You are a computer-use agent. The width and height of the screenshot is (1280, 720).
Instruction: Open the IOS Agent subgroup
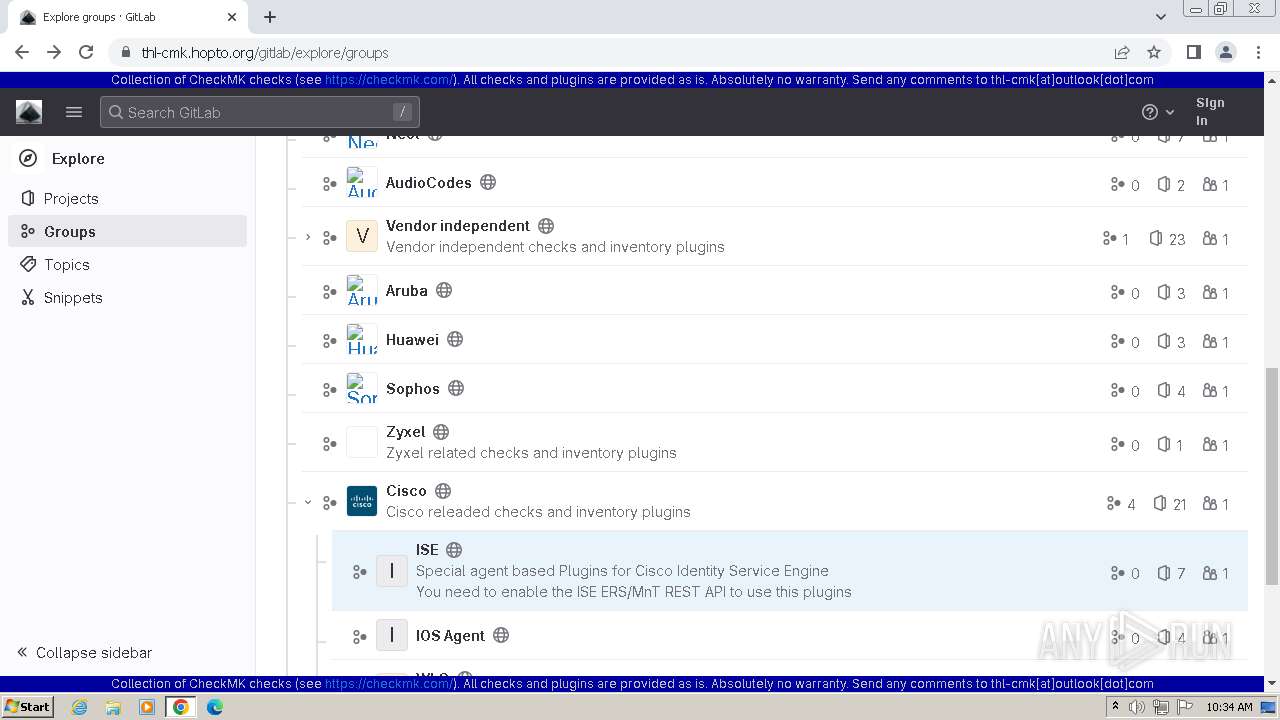[450, 635]
